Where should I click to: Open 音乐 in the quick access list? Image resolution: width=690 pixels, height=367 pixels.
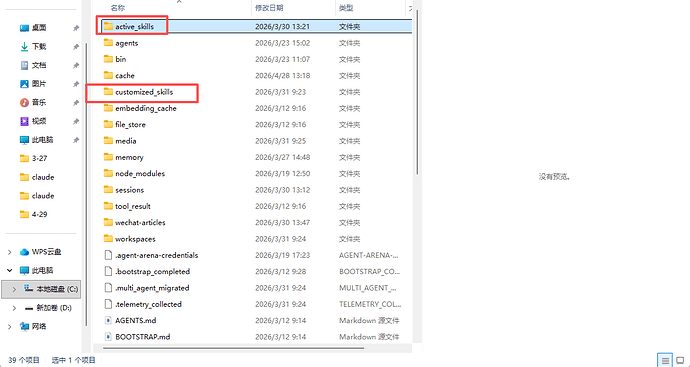coord(39,102)
